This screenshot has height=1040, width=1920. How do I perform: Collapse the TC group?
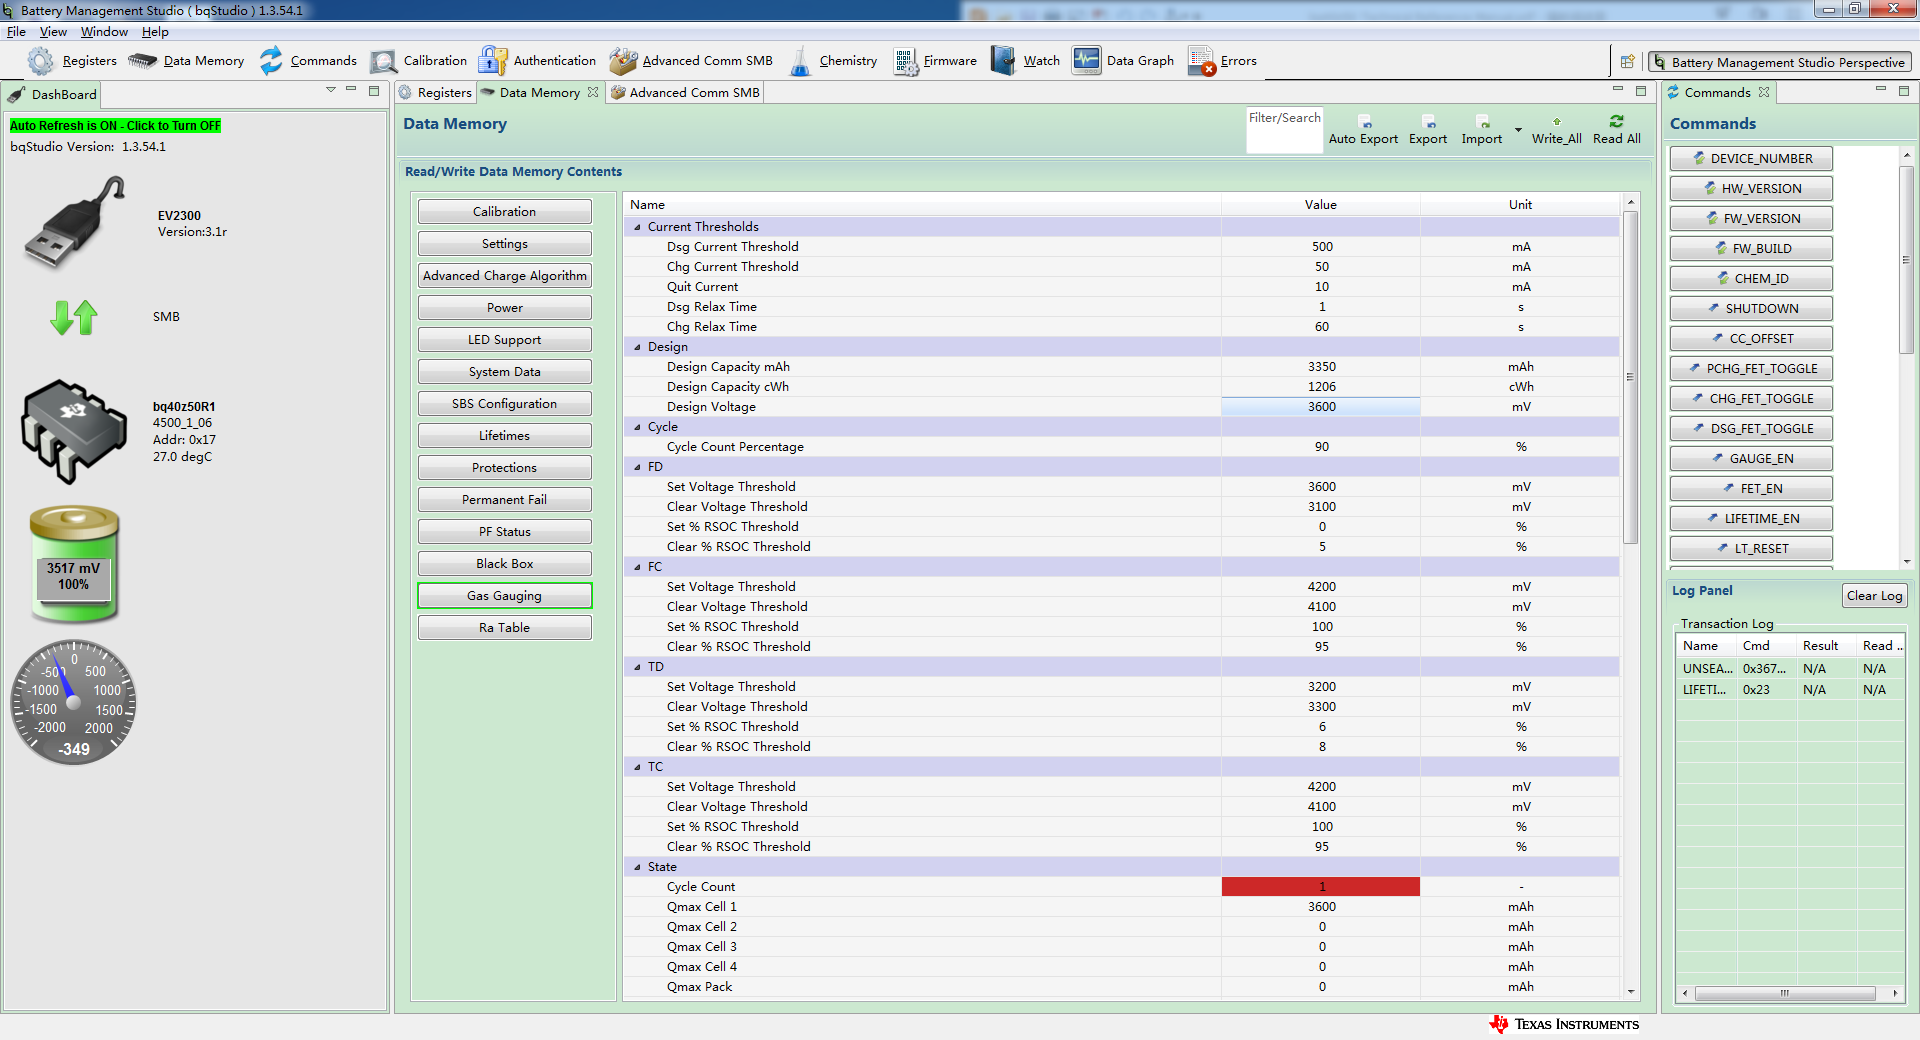pos(638,767)
